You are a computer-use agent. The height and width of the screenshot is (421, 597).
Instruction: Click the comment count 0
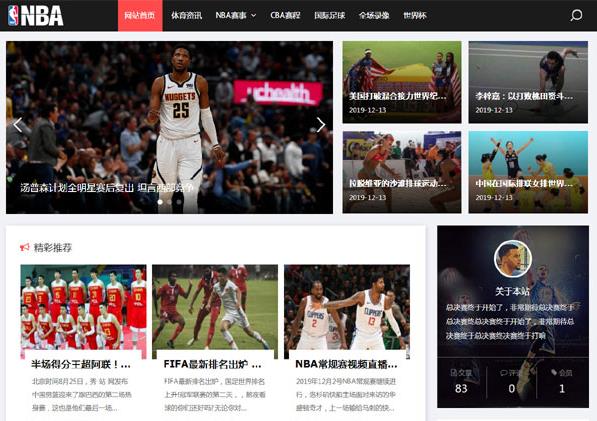512,388
